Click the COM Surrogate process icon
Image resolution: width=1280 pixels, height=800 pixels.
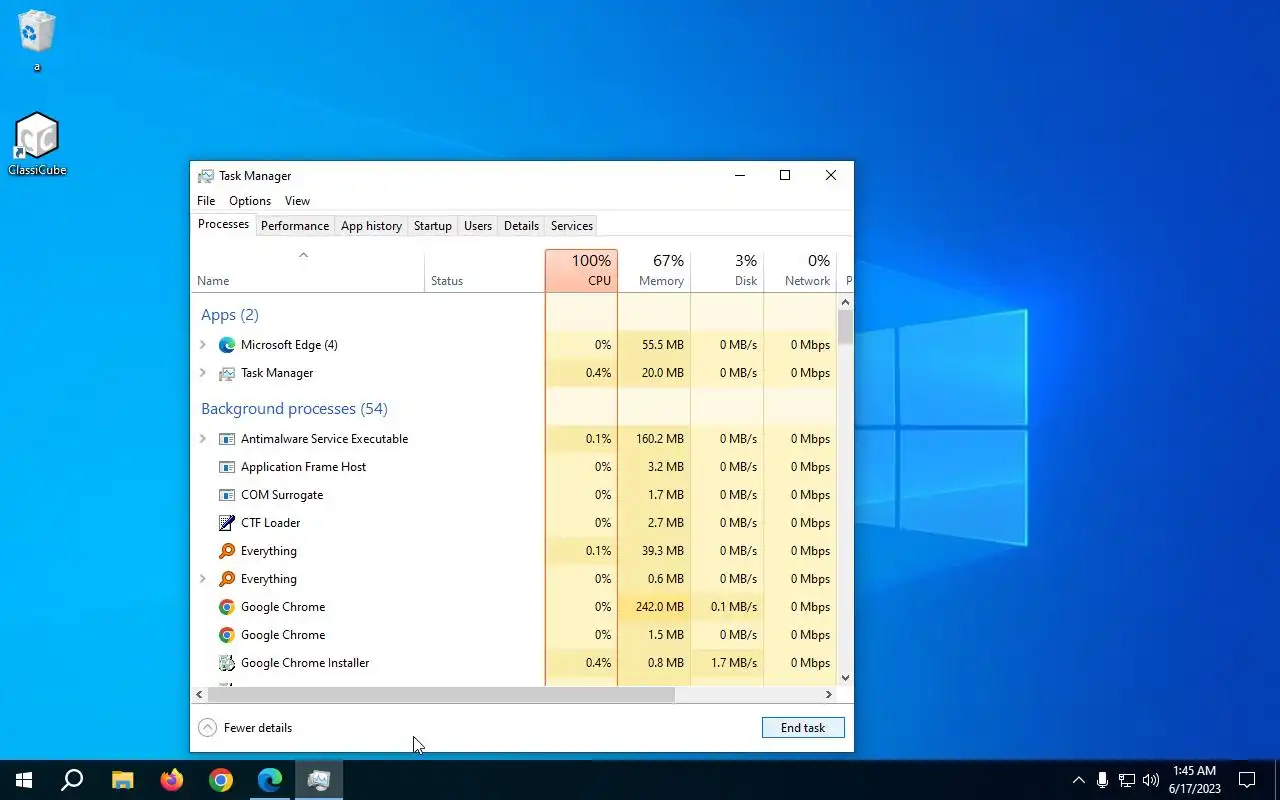227,495
